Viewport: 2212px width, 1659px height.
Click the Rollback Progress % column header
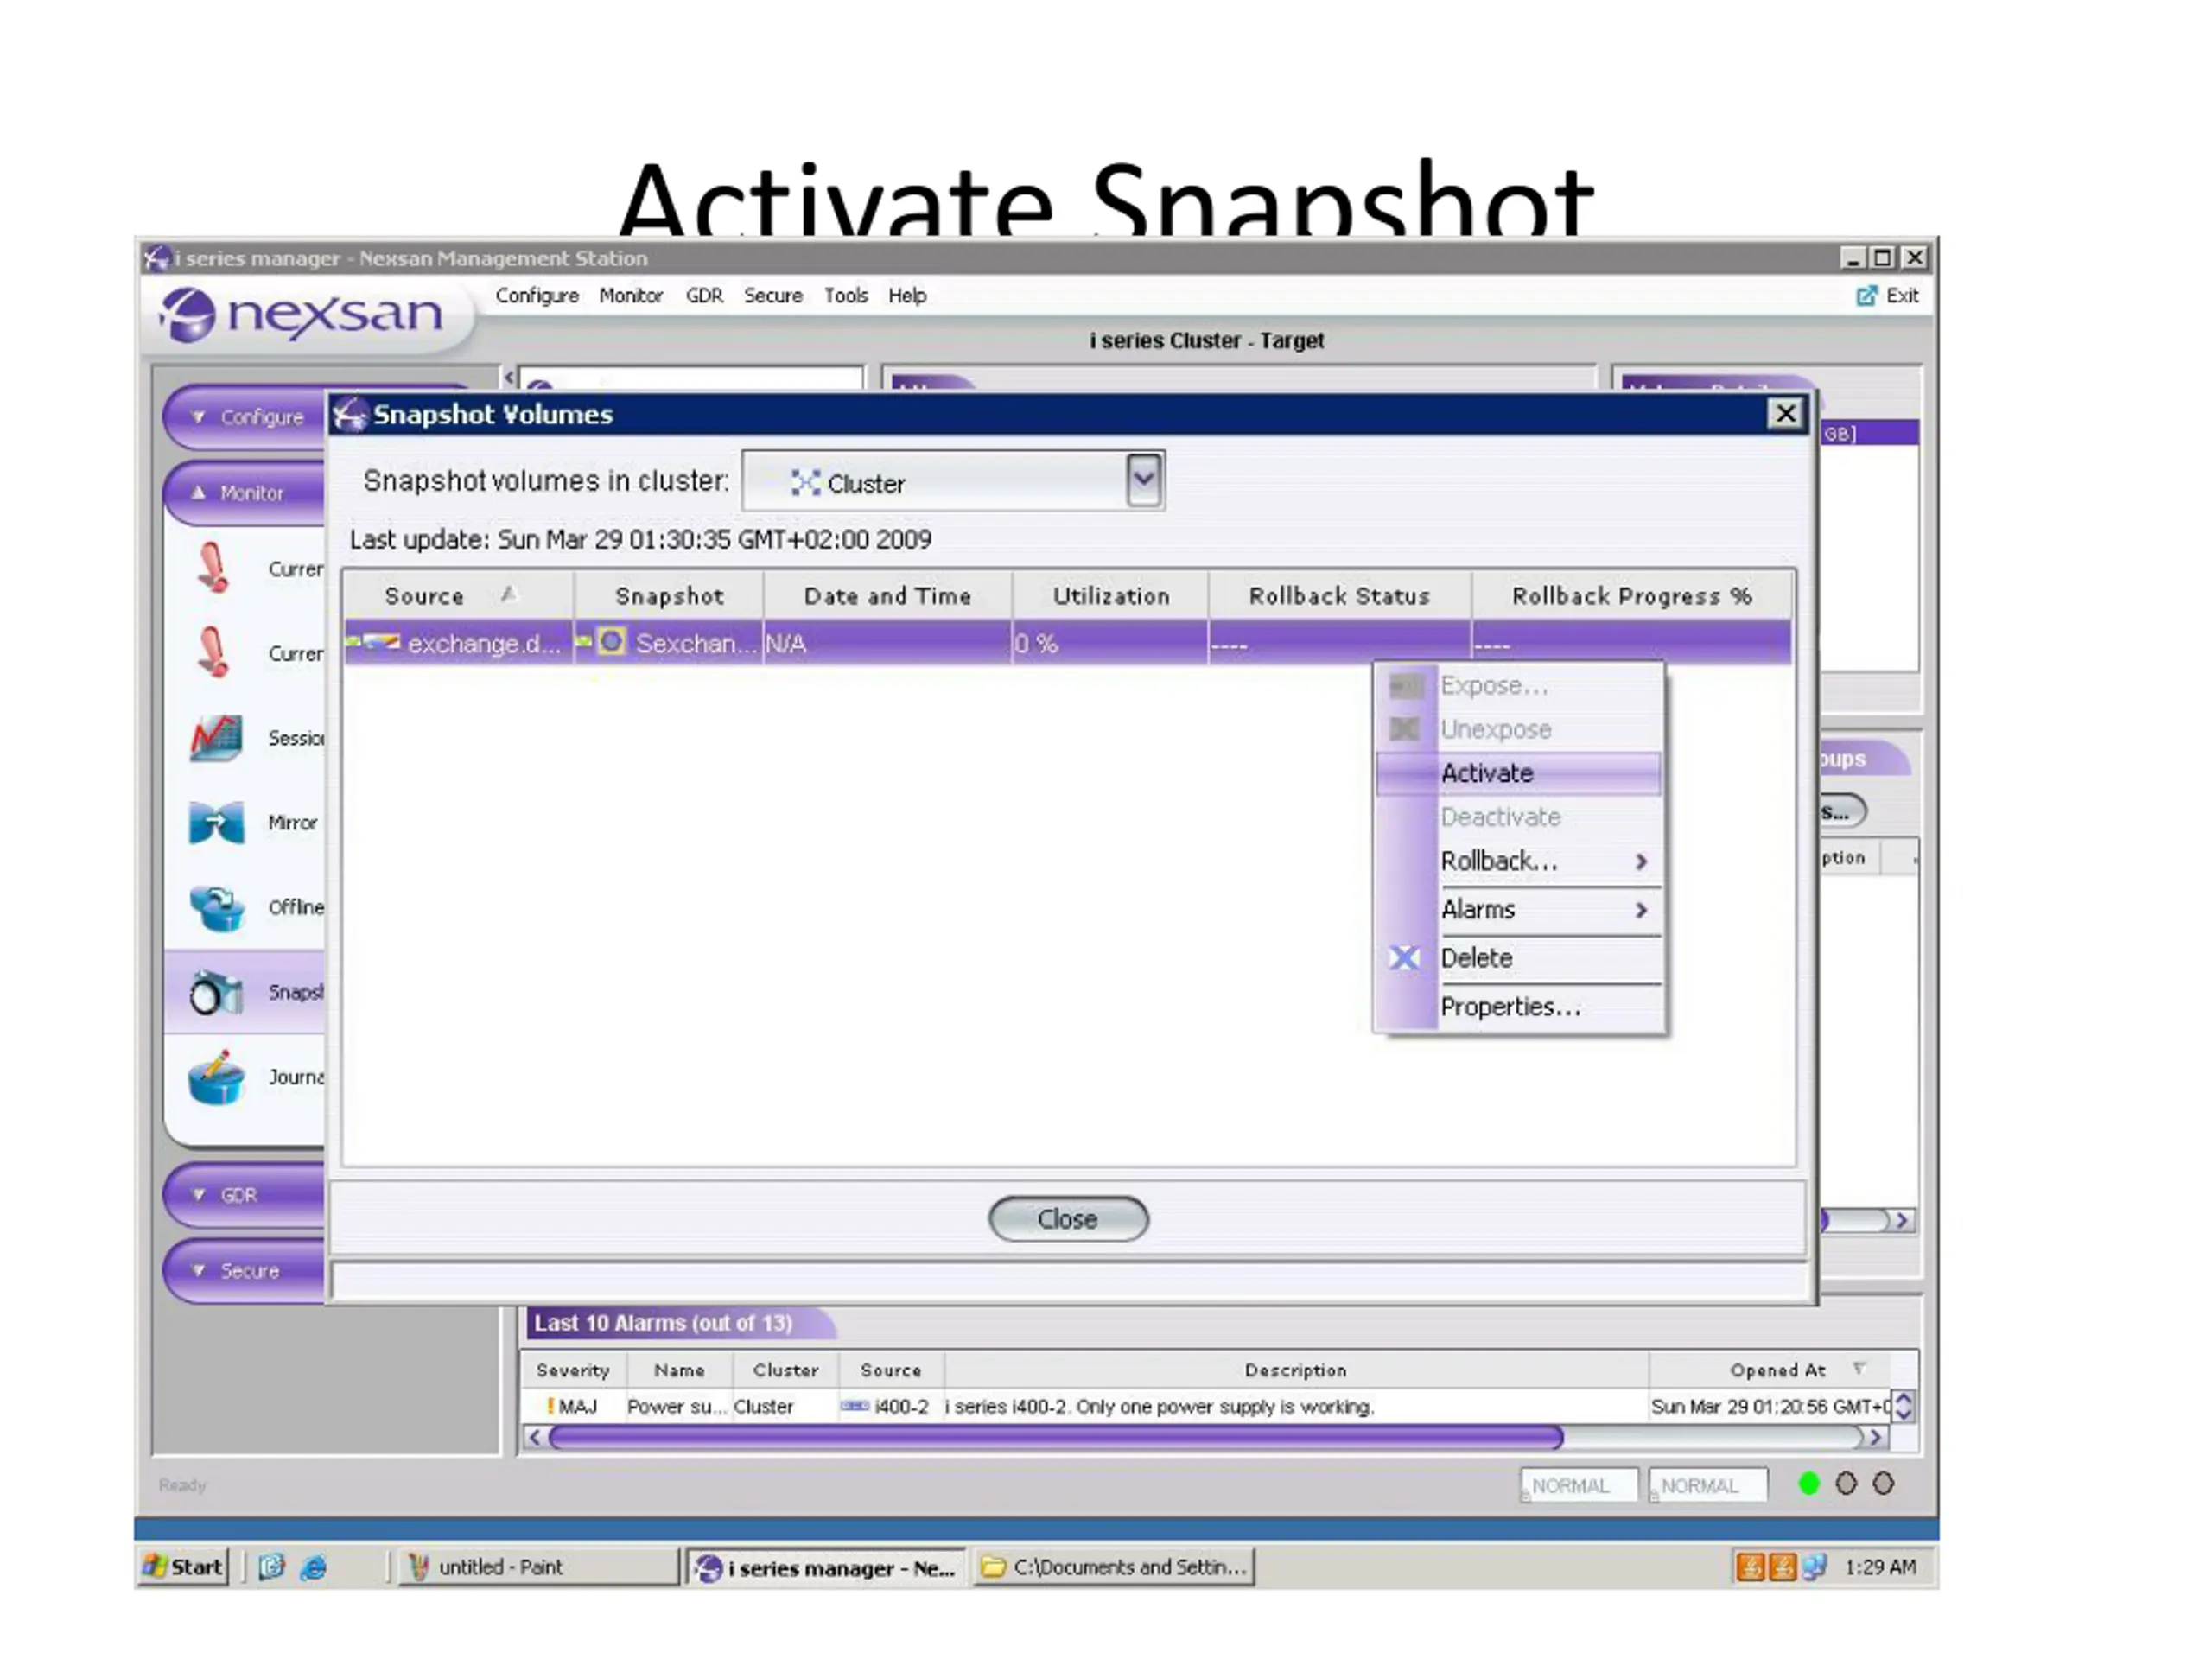[1632, 596]
